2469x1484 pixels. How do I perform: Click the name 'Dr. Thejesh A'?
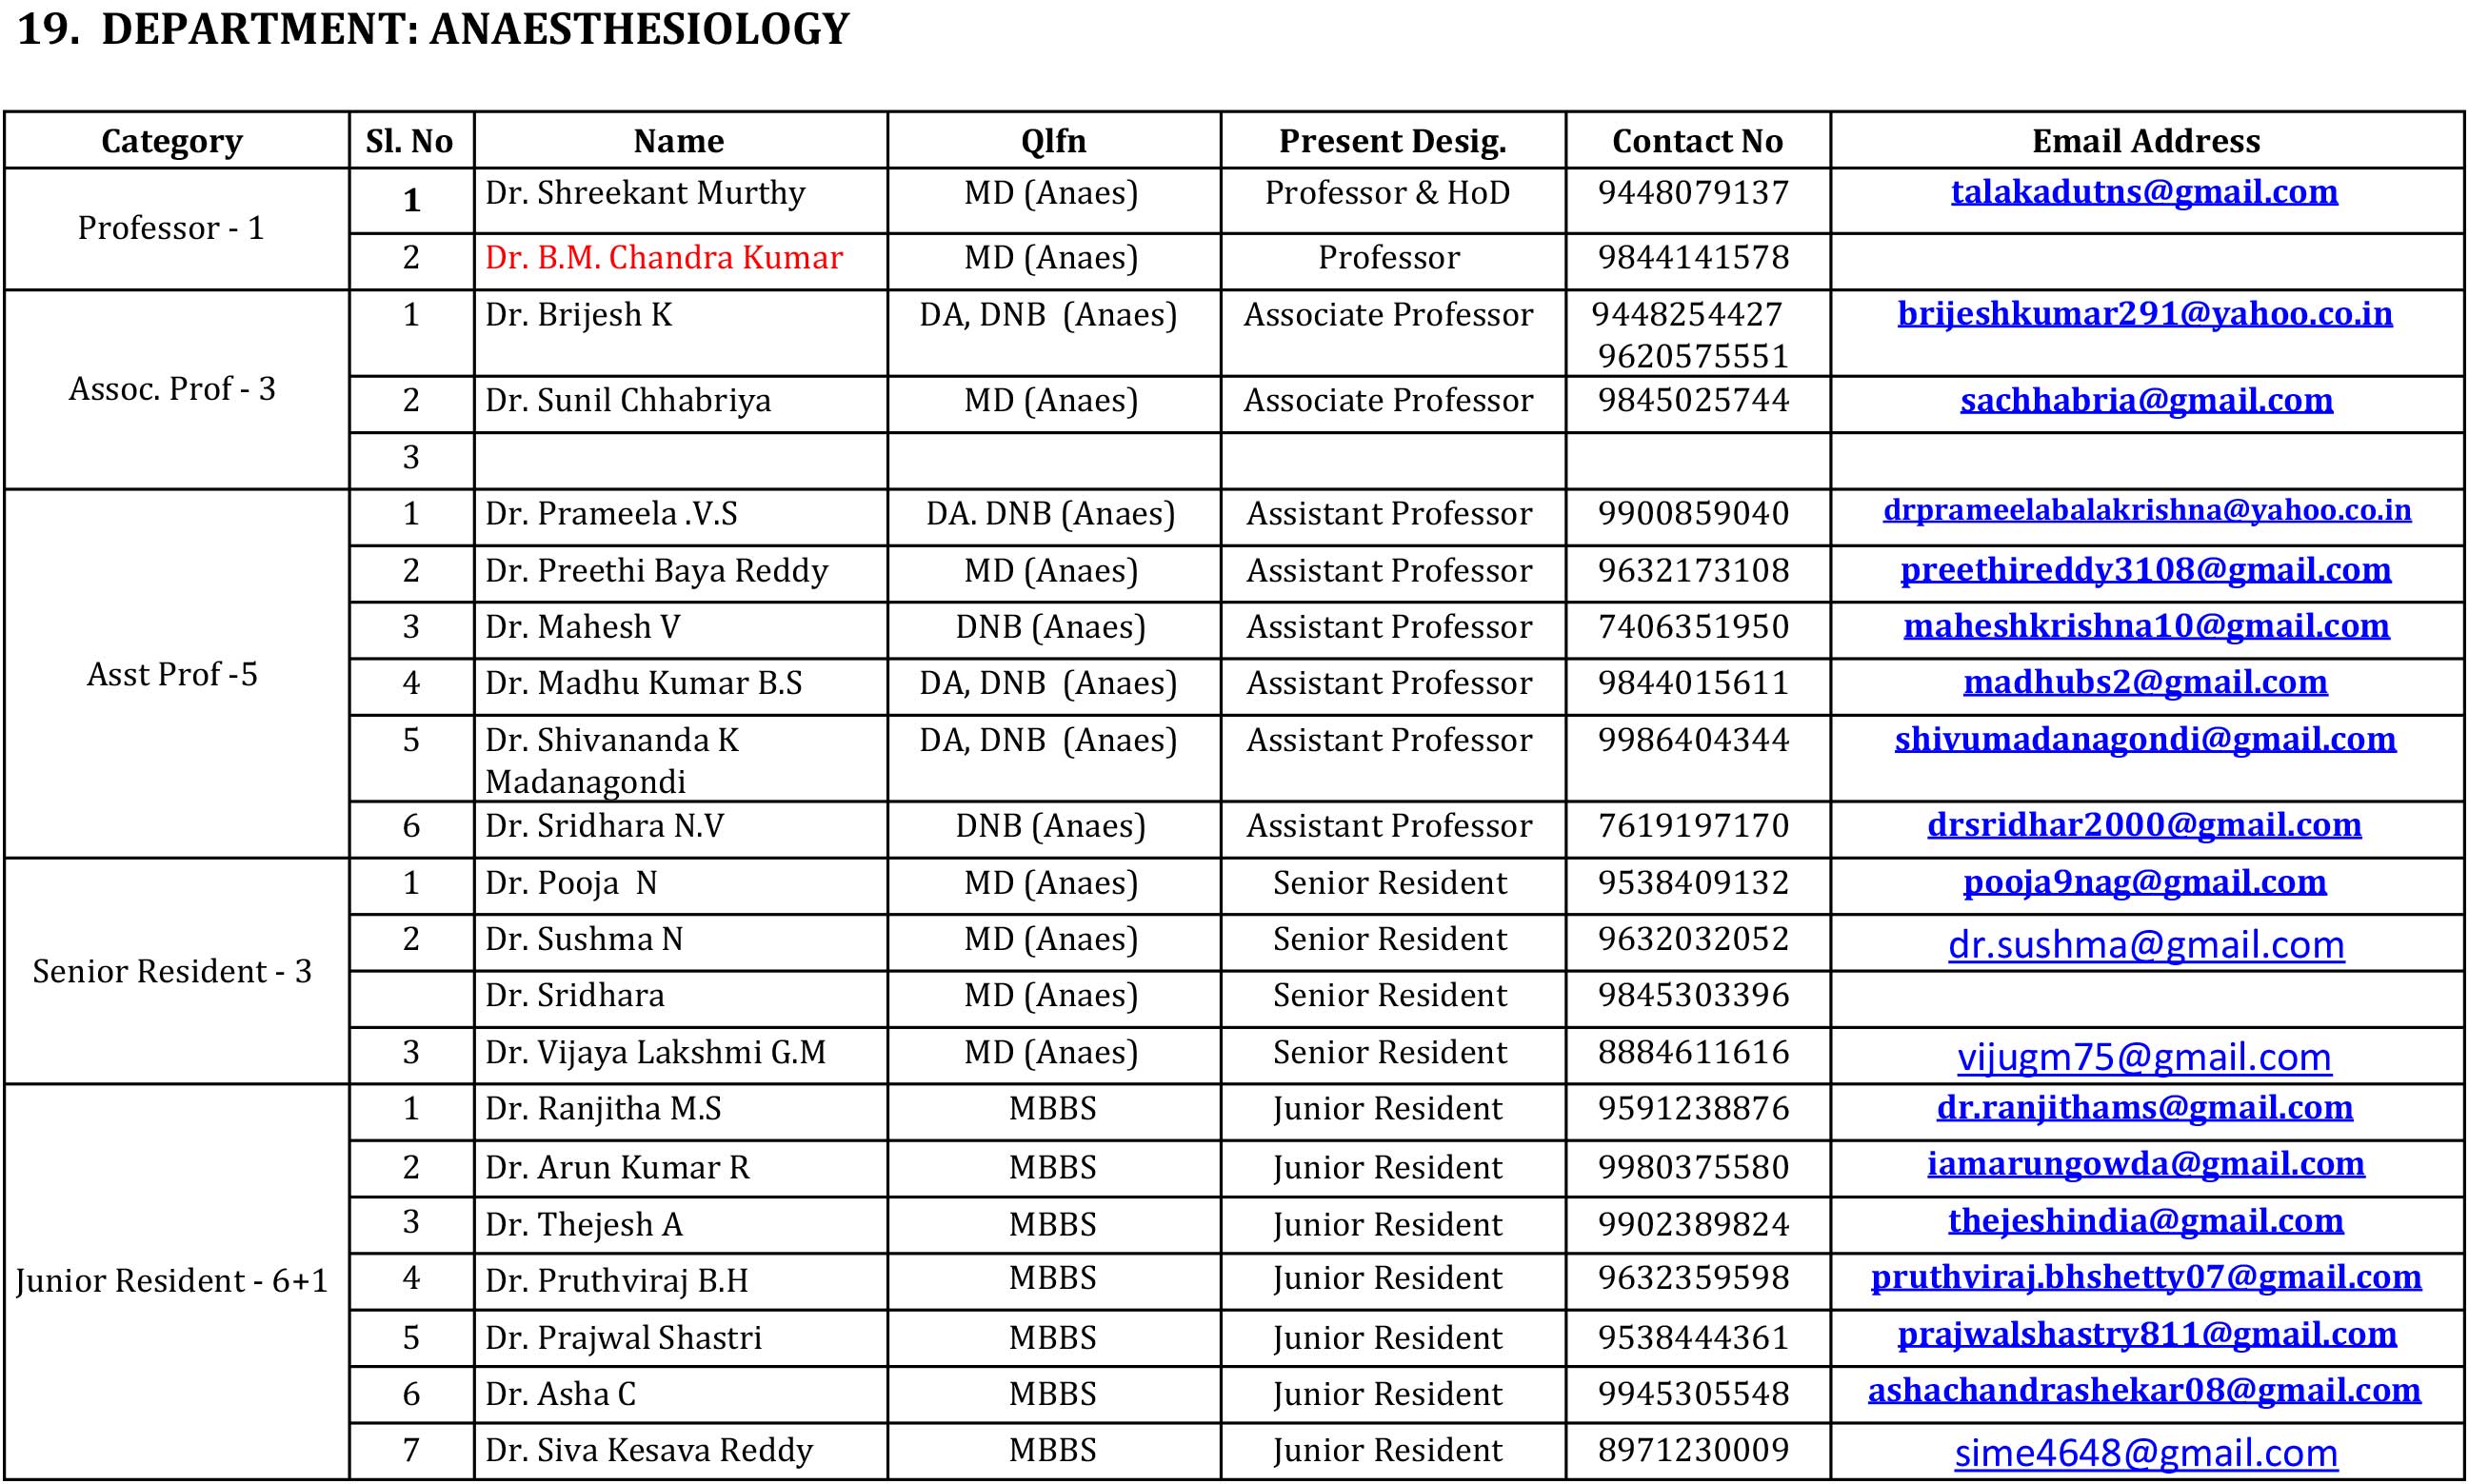(x=584, y=1225)
